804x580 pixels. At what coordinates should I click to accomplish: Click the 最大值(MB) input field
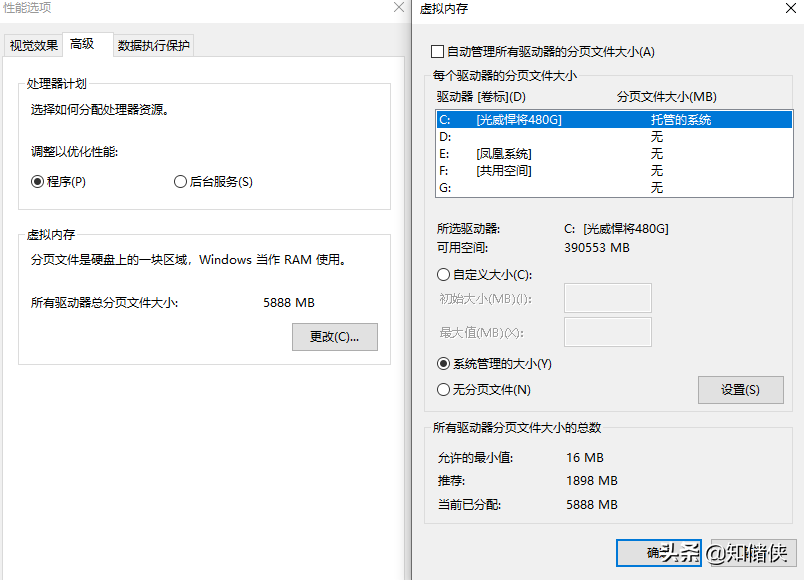click(607, 332)
